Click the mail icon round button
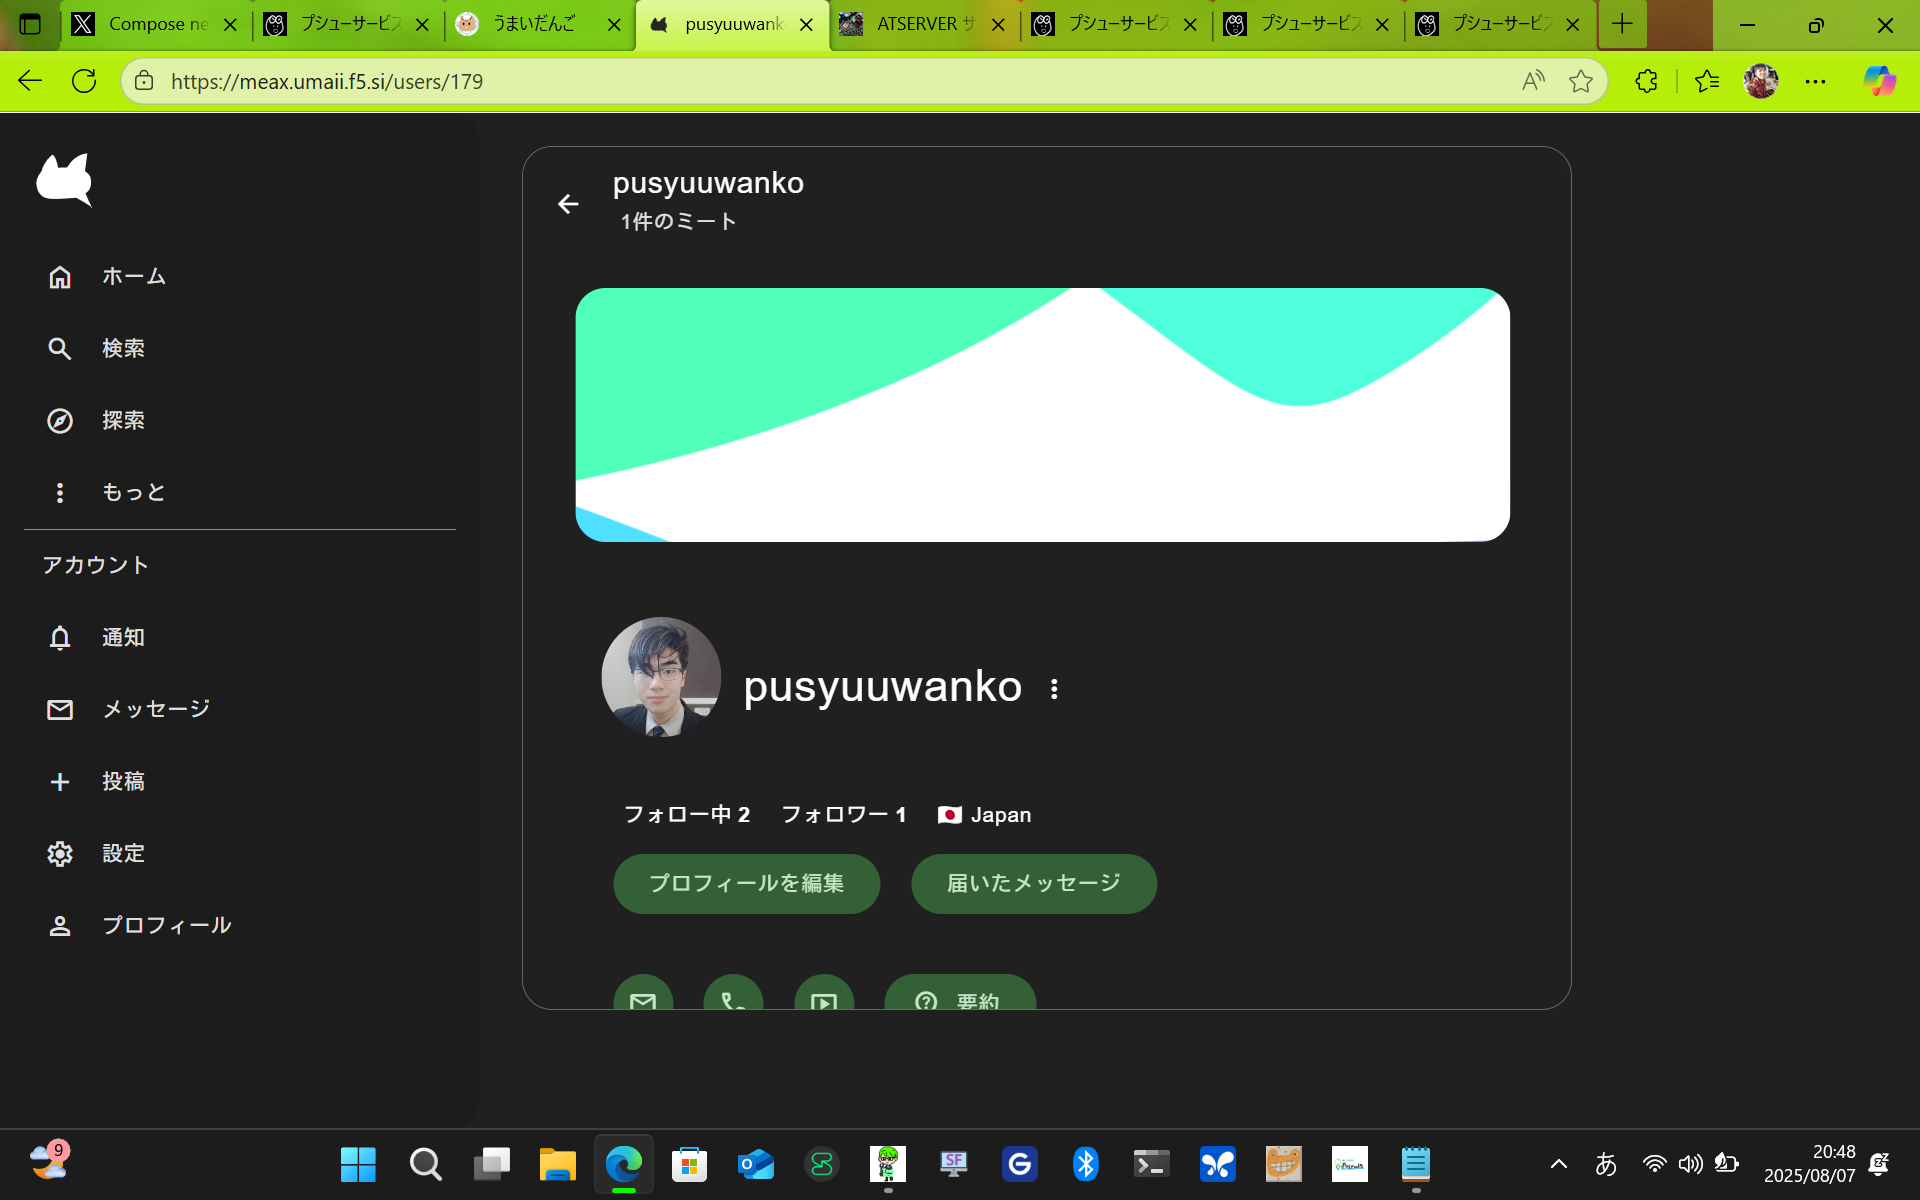 (x=643, y=993)
